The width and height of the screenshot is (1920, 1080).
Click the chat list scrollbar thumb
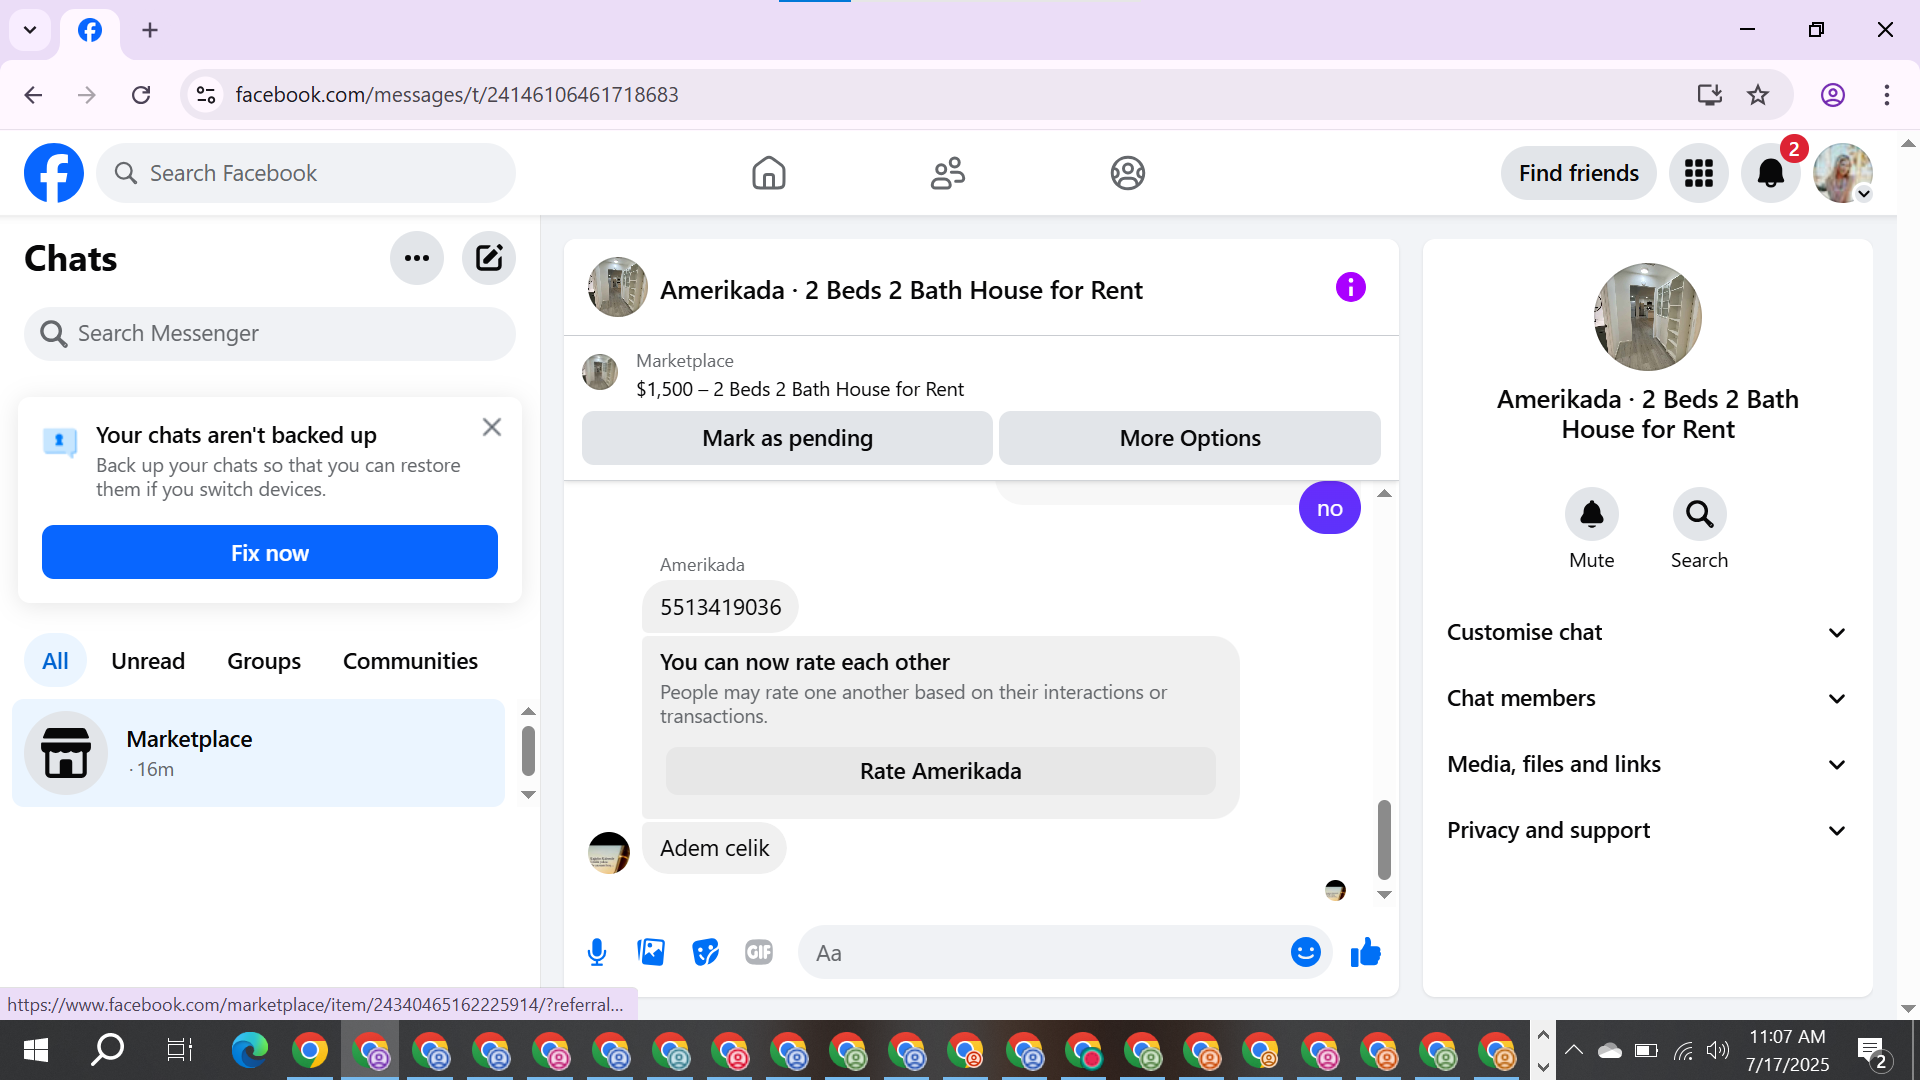click(528, 751)
